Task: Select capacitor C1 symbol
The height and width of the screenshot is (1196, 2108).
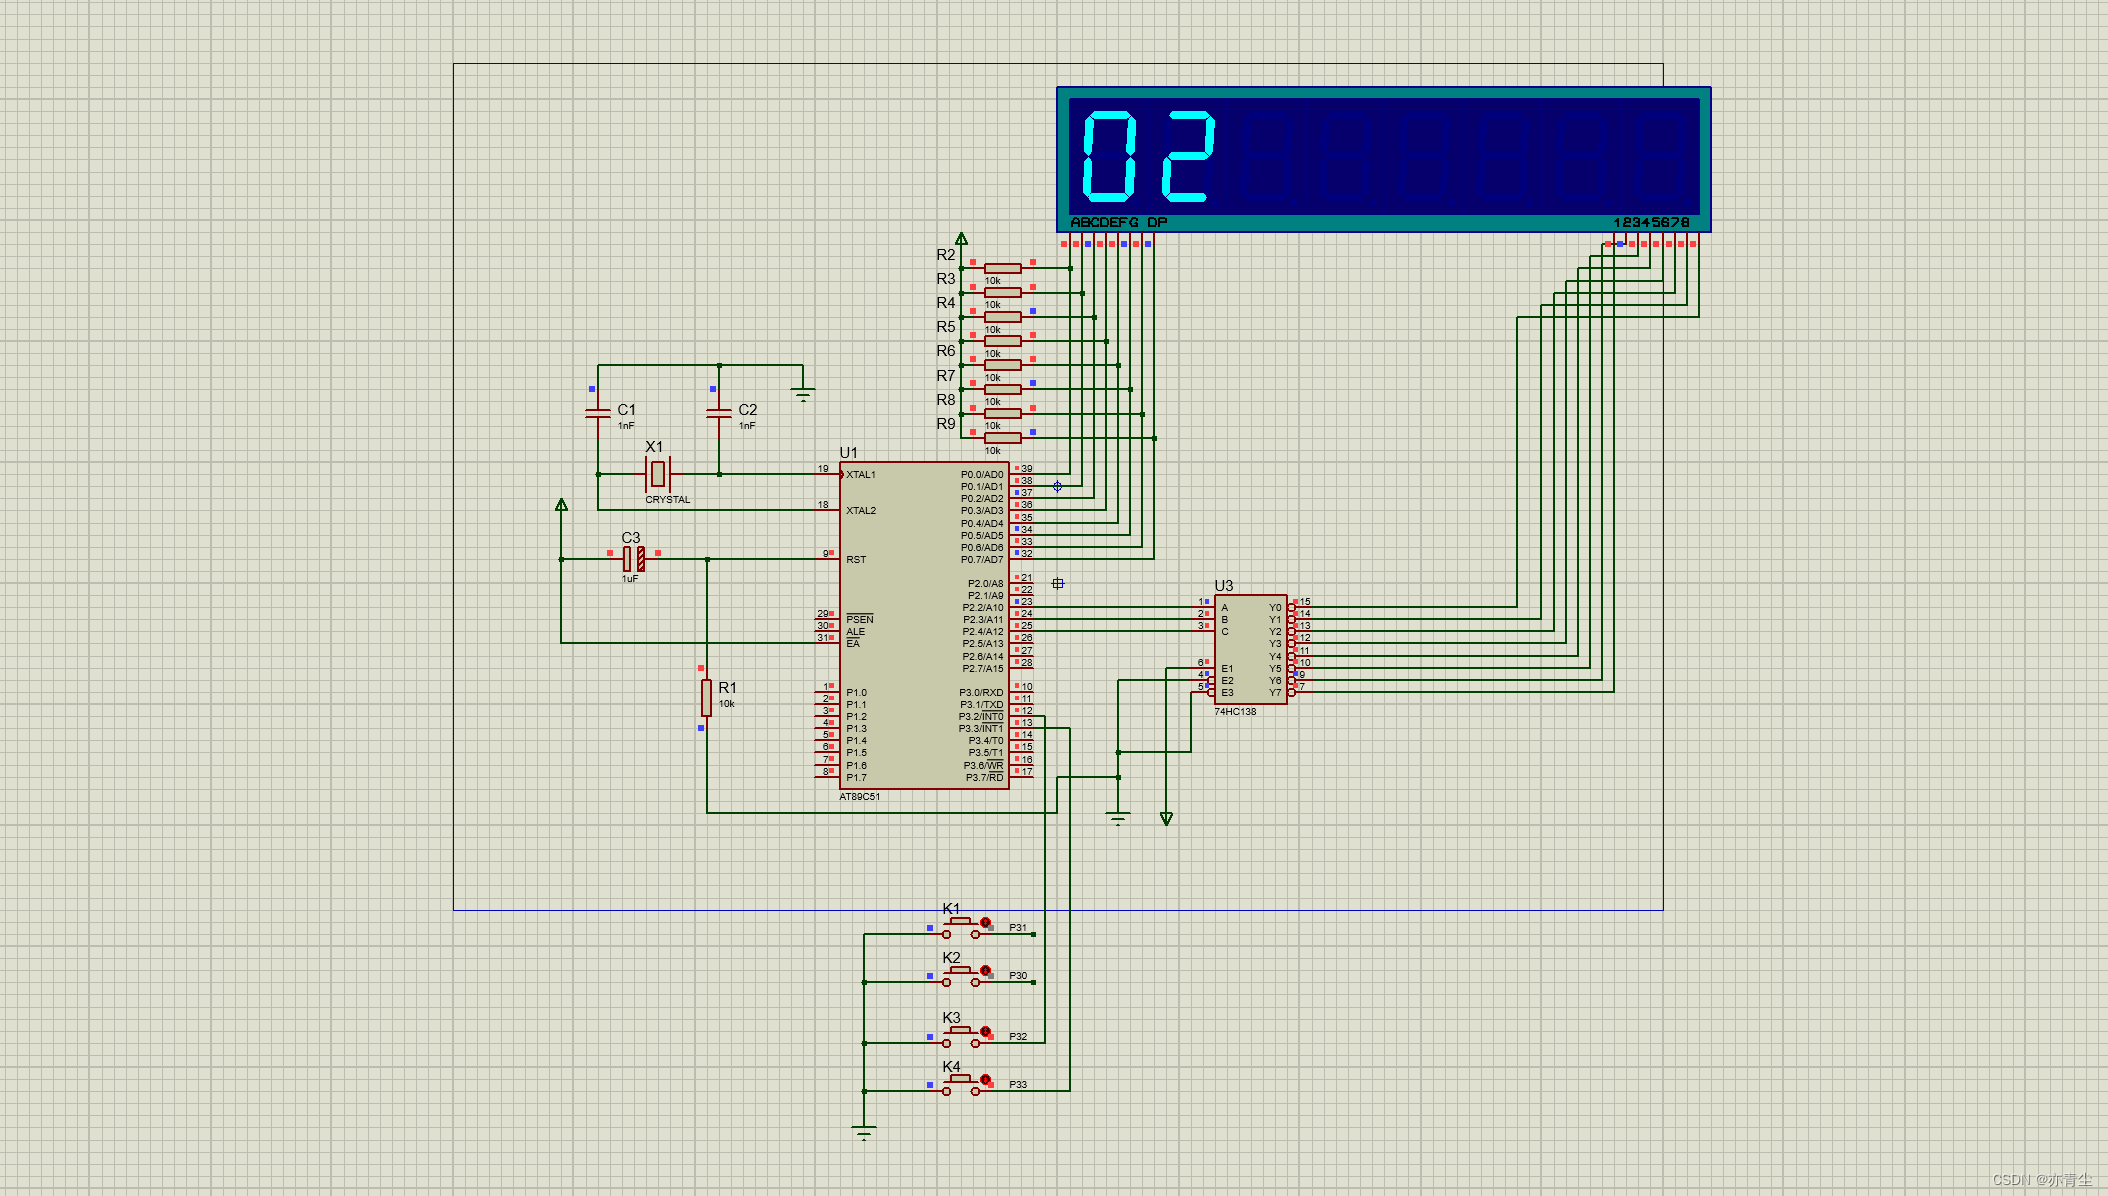Action: point(598,412)
